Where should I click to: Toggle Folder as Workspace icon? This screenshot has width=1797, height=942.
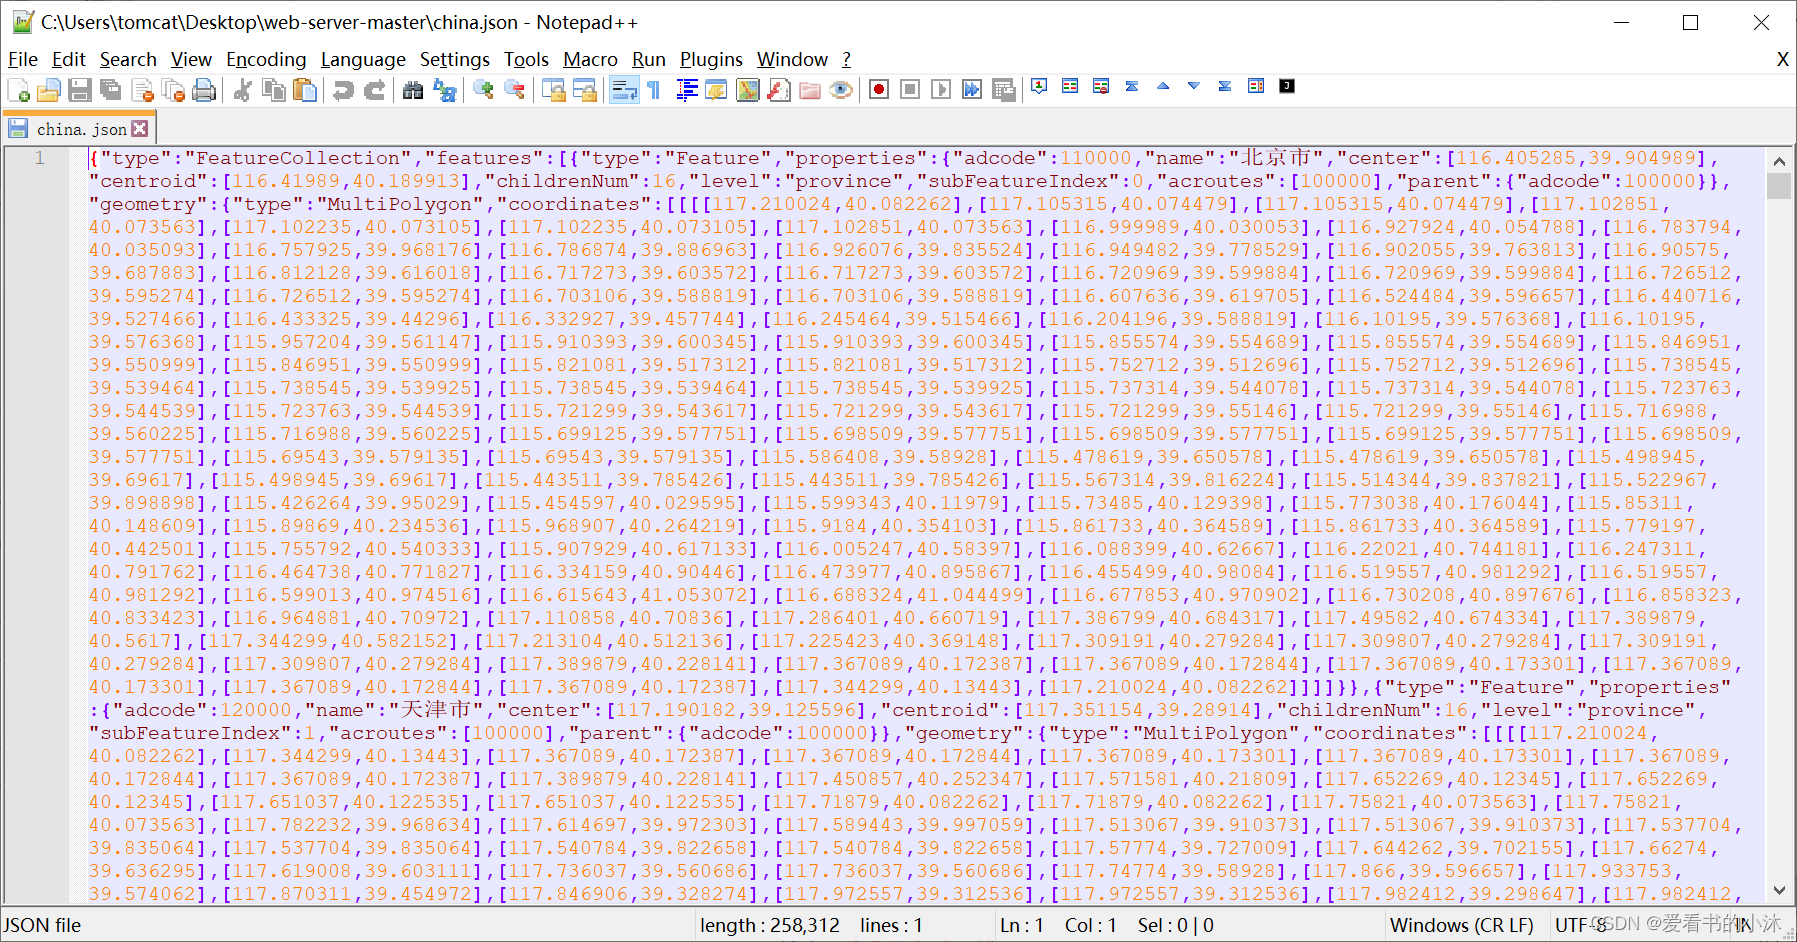pyautogui.click(x=810, y=90)
